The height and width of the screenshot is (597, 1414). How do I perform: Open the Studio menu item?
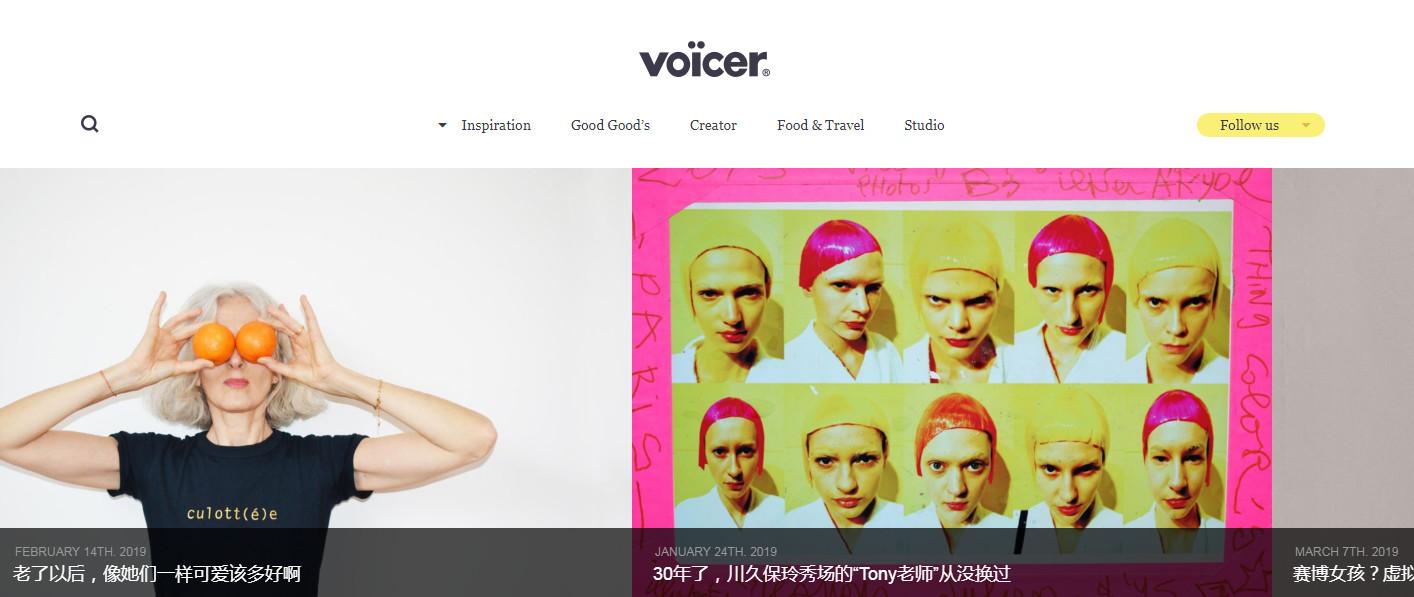(x=924, y=125)
